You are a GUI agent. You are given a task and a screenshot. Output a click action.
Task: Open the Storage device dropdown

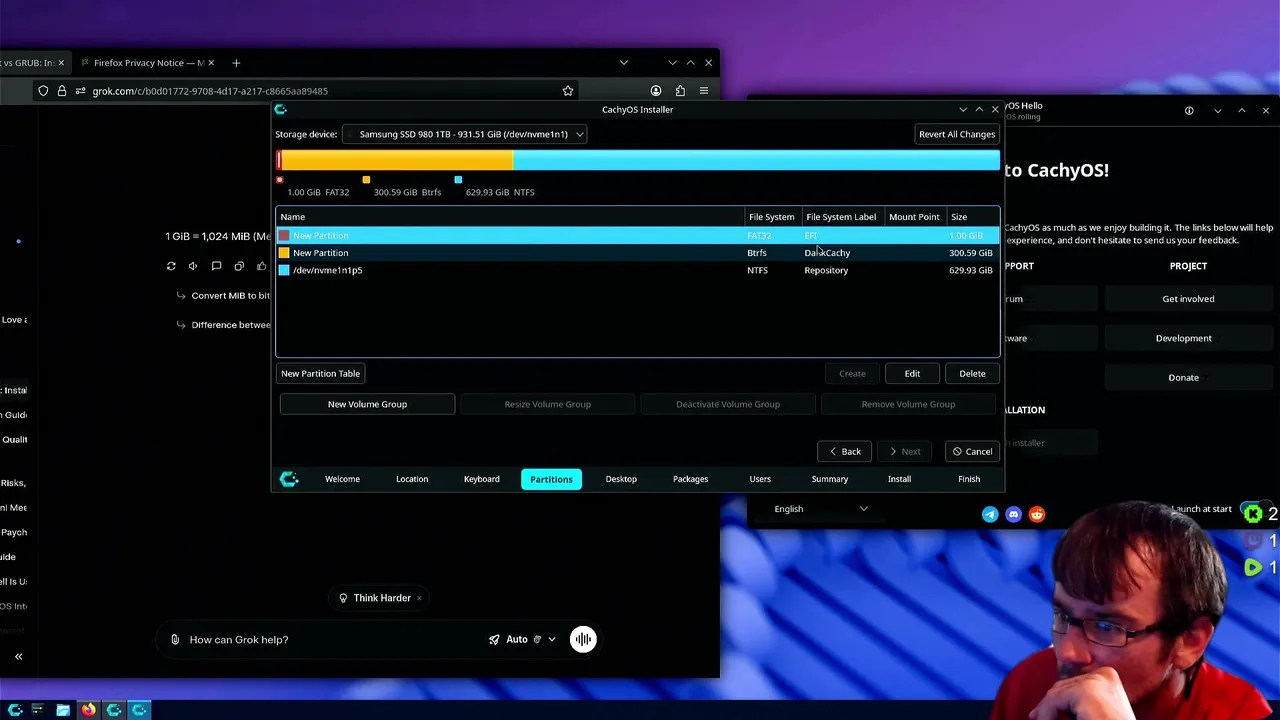coord(464,134)
